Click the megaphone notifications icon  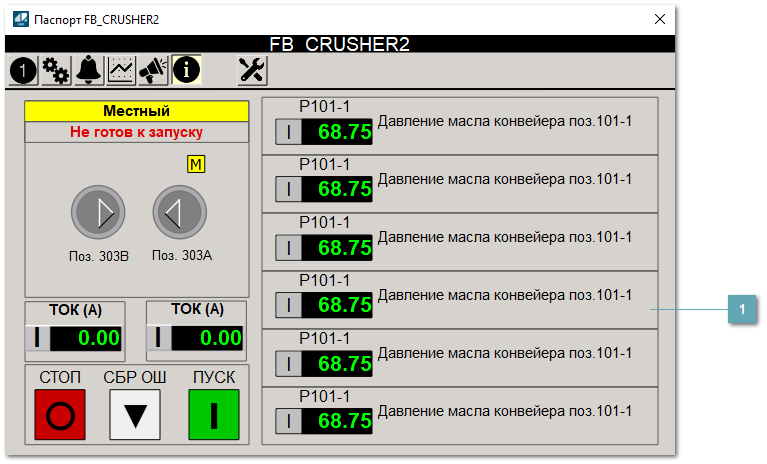[153, 70]
